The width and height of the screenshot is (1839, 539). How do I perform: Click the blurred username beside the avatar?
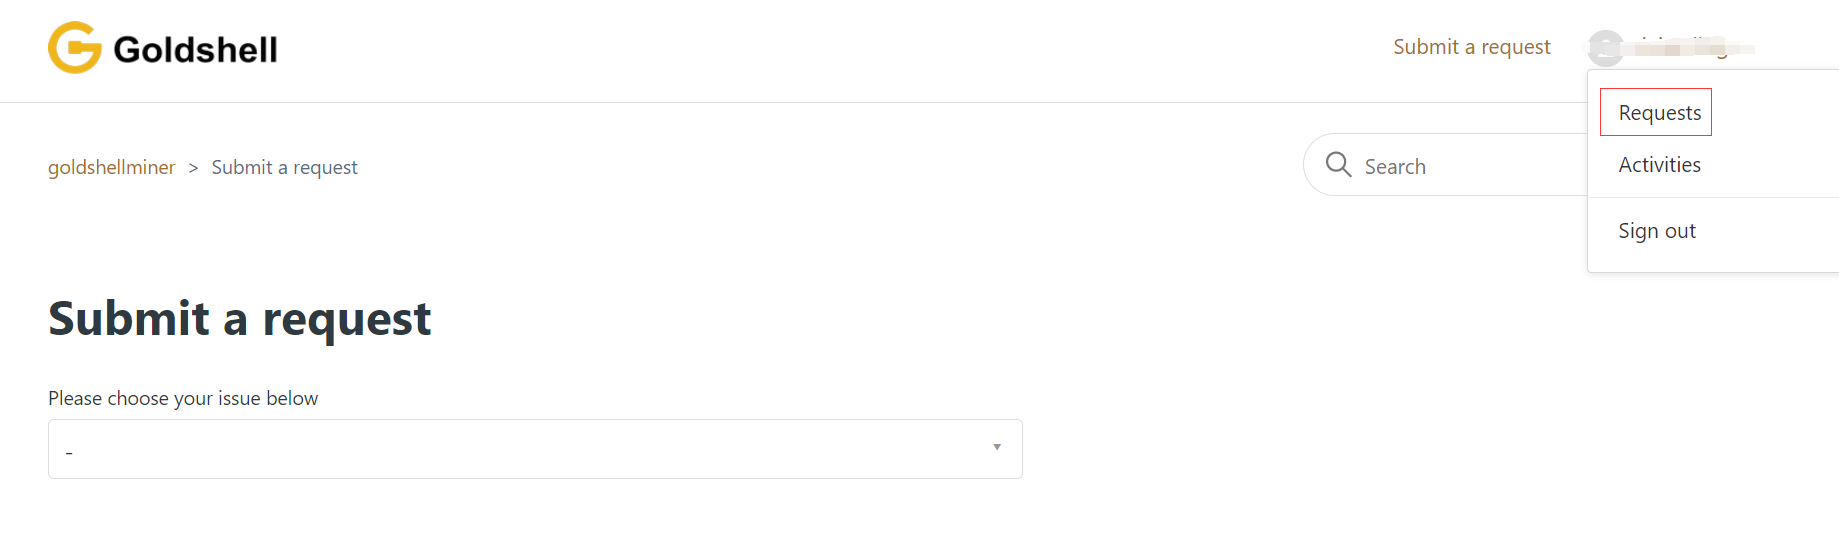1690,48
